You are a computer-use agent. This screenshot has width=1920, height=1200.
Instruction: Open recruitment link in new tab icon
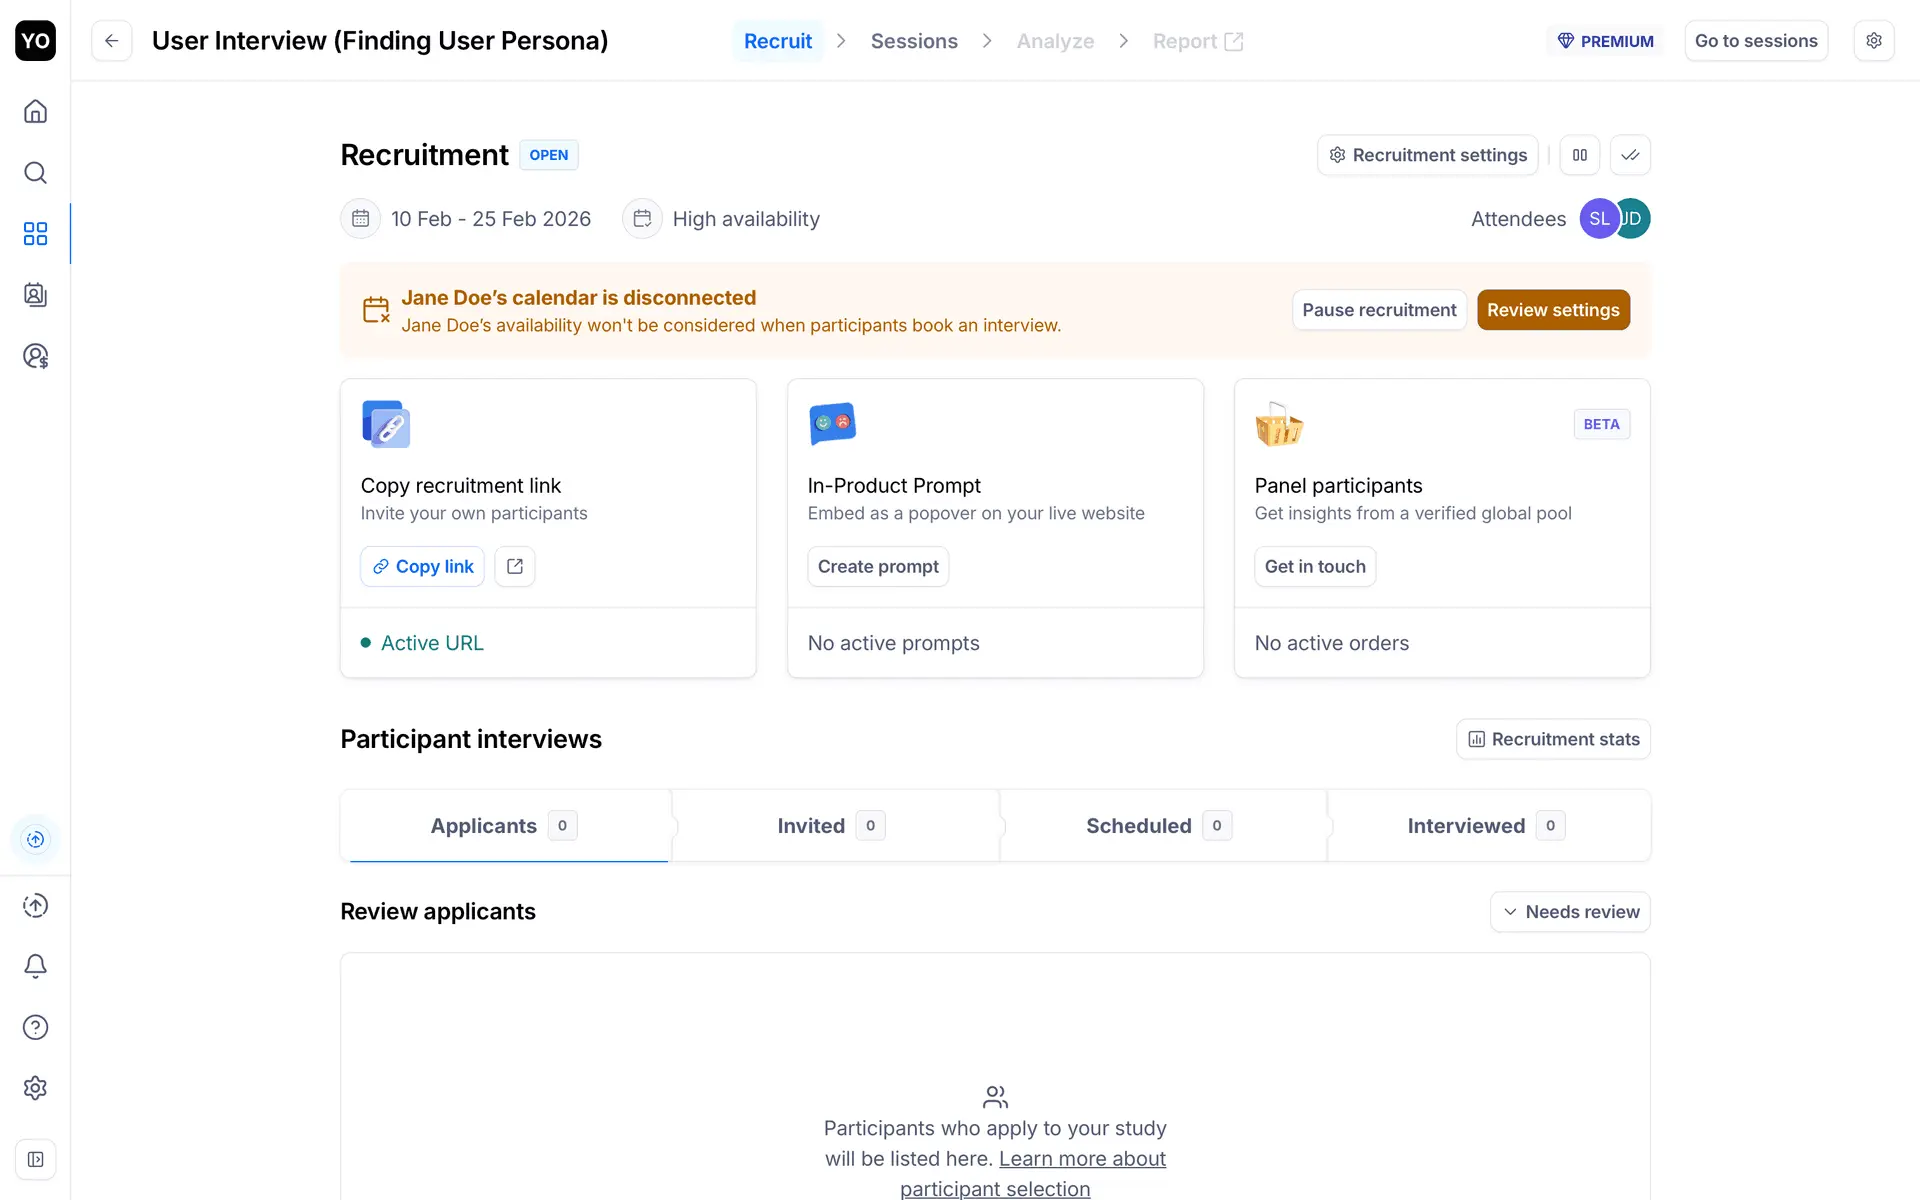pos(515,566)
